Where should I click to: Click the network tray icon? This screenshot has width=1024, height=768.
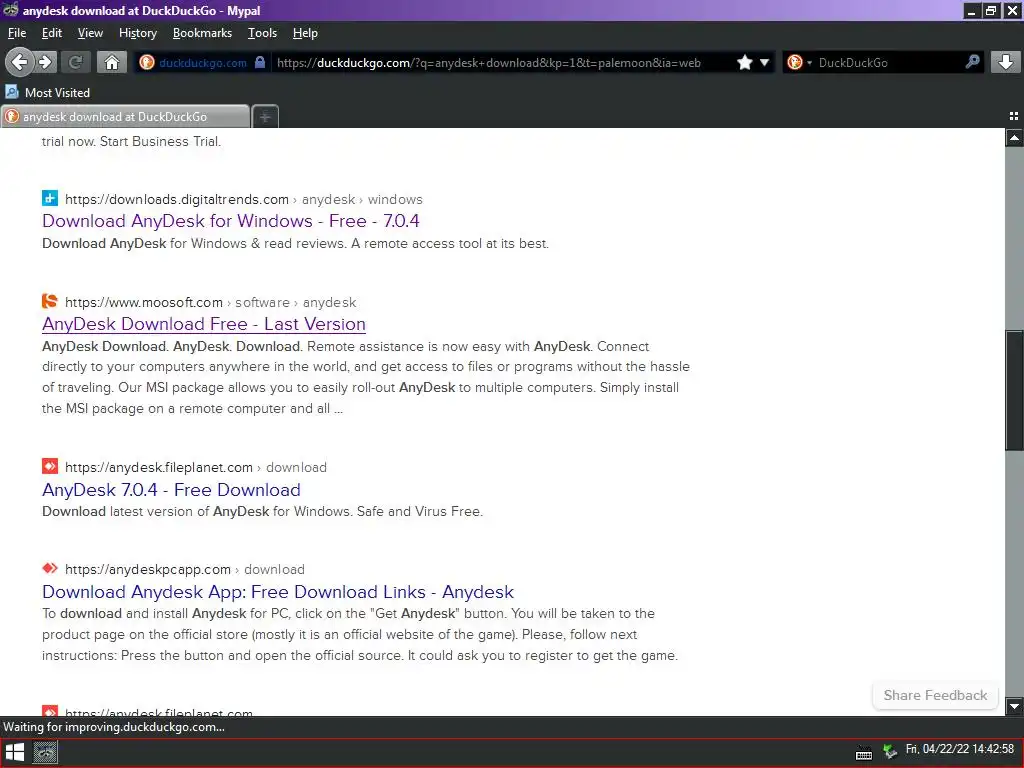889,753
